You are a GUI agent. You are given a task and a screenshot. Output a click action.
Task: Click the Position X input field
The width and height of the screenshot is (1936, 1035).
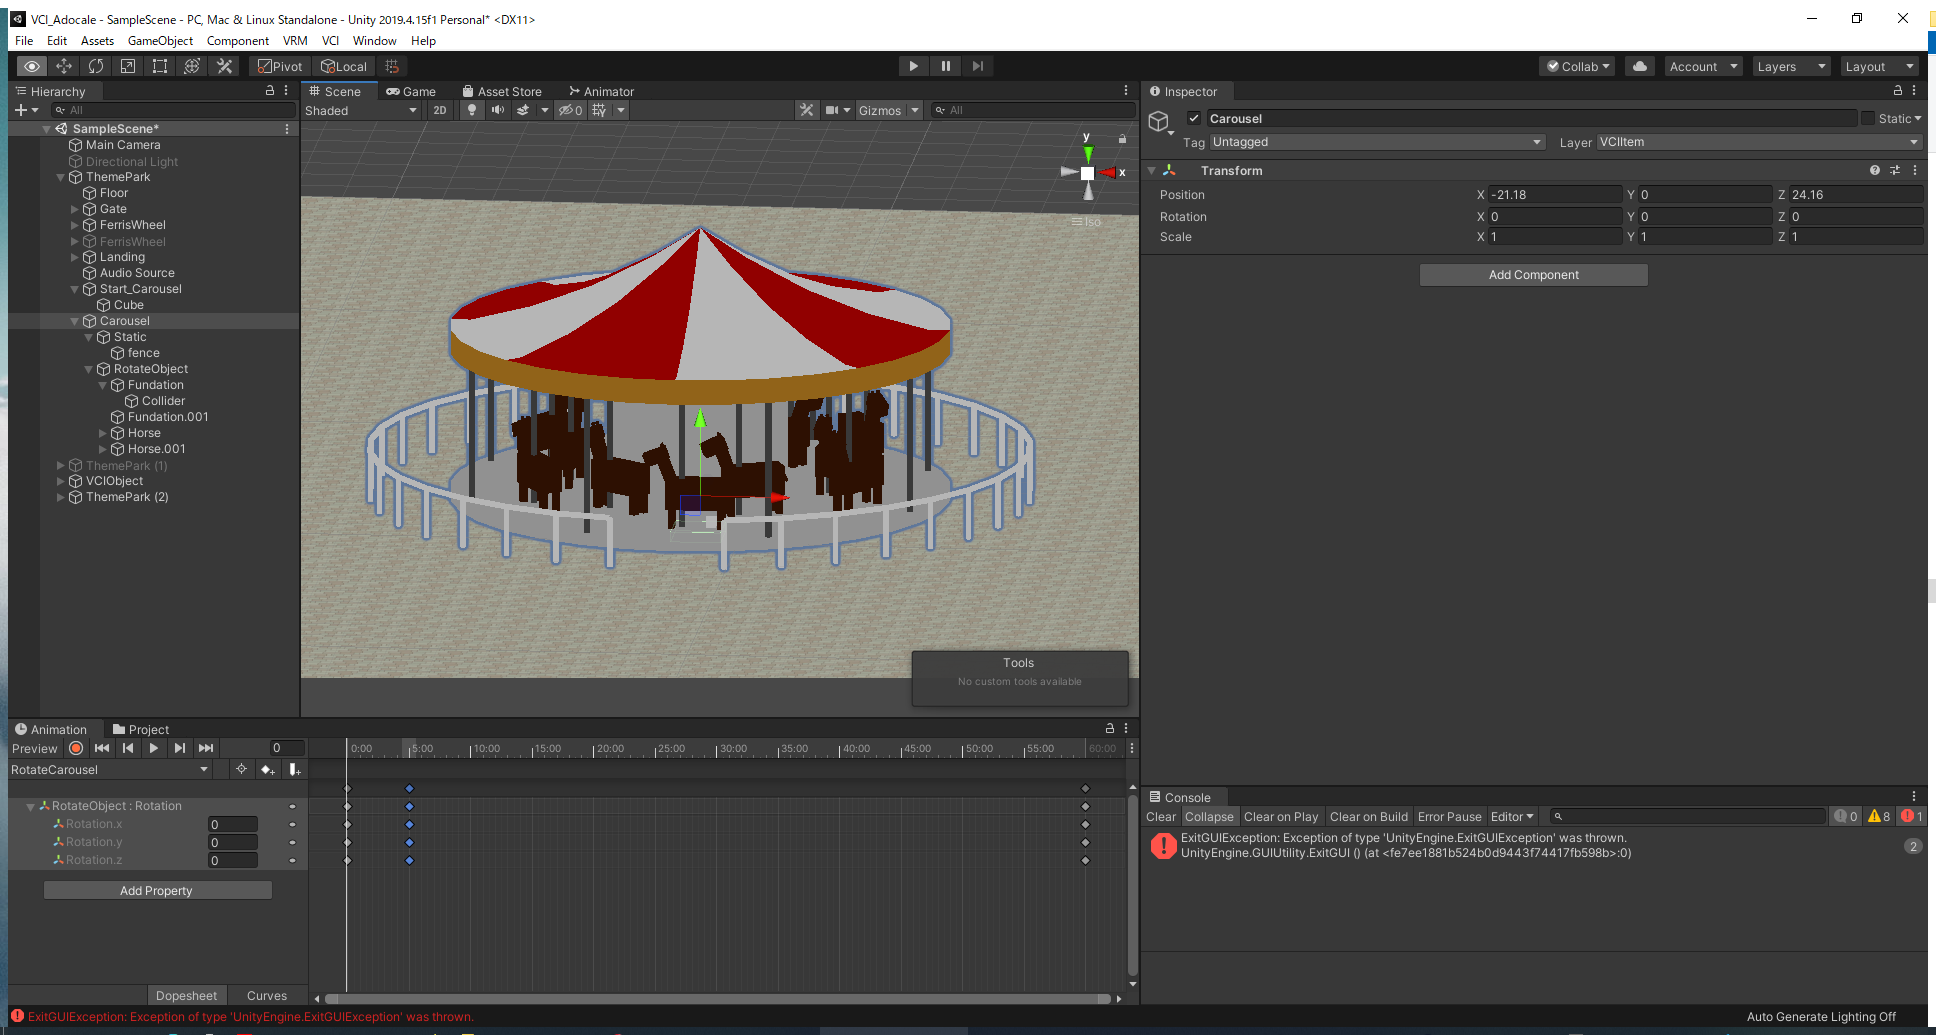pyautogui.click(x=1553, y=195)
